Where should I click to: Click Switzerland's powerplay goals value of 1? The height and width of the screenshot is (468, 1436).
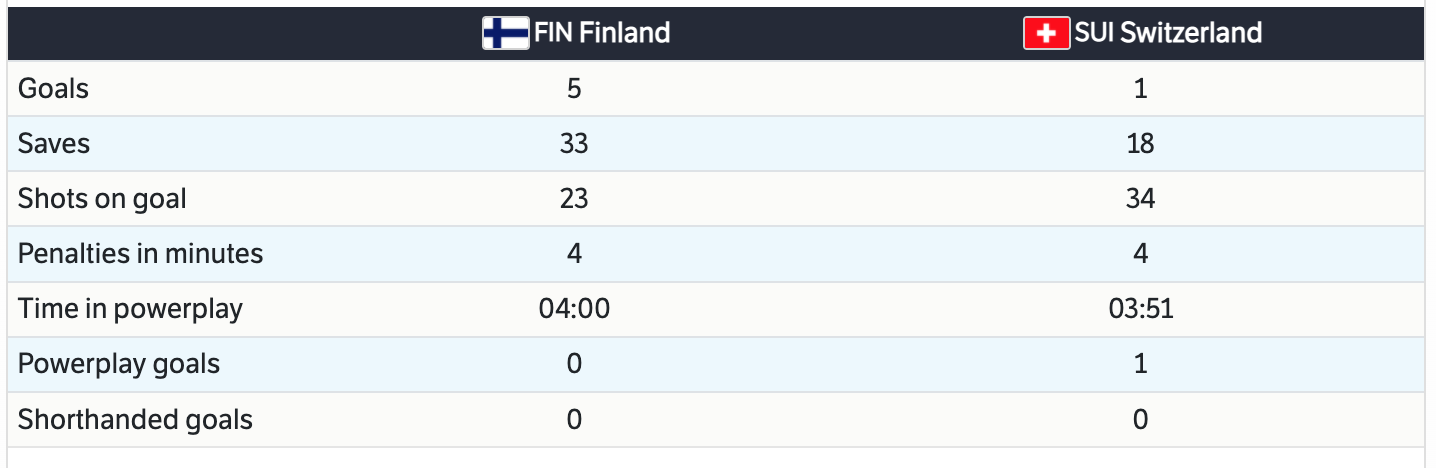(x=1140, y=364)
